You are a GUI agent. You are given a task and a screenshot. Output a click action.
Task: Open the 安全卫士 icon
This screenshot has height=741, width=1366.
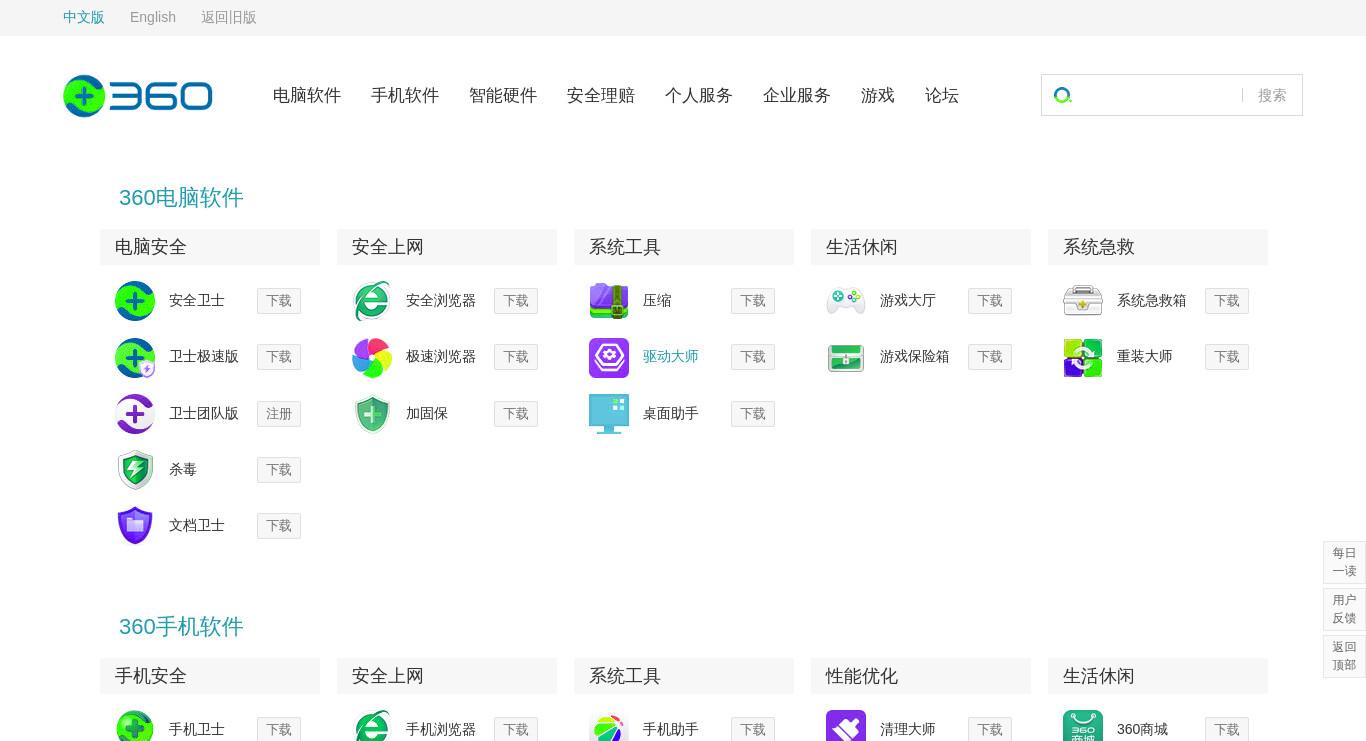pos(135,301)
